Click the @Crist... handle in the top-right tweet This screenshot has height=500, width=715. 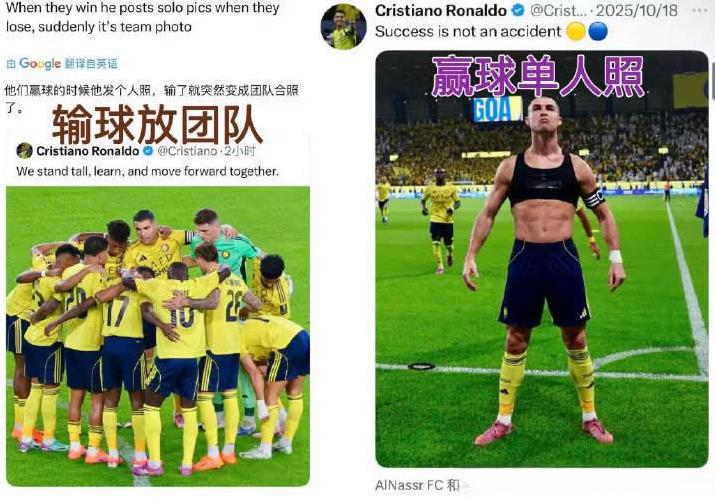pos(559,10)
